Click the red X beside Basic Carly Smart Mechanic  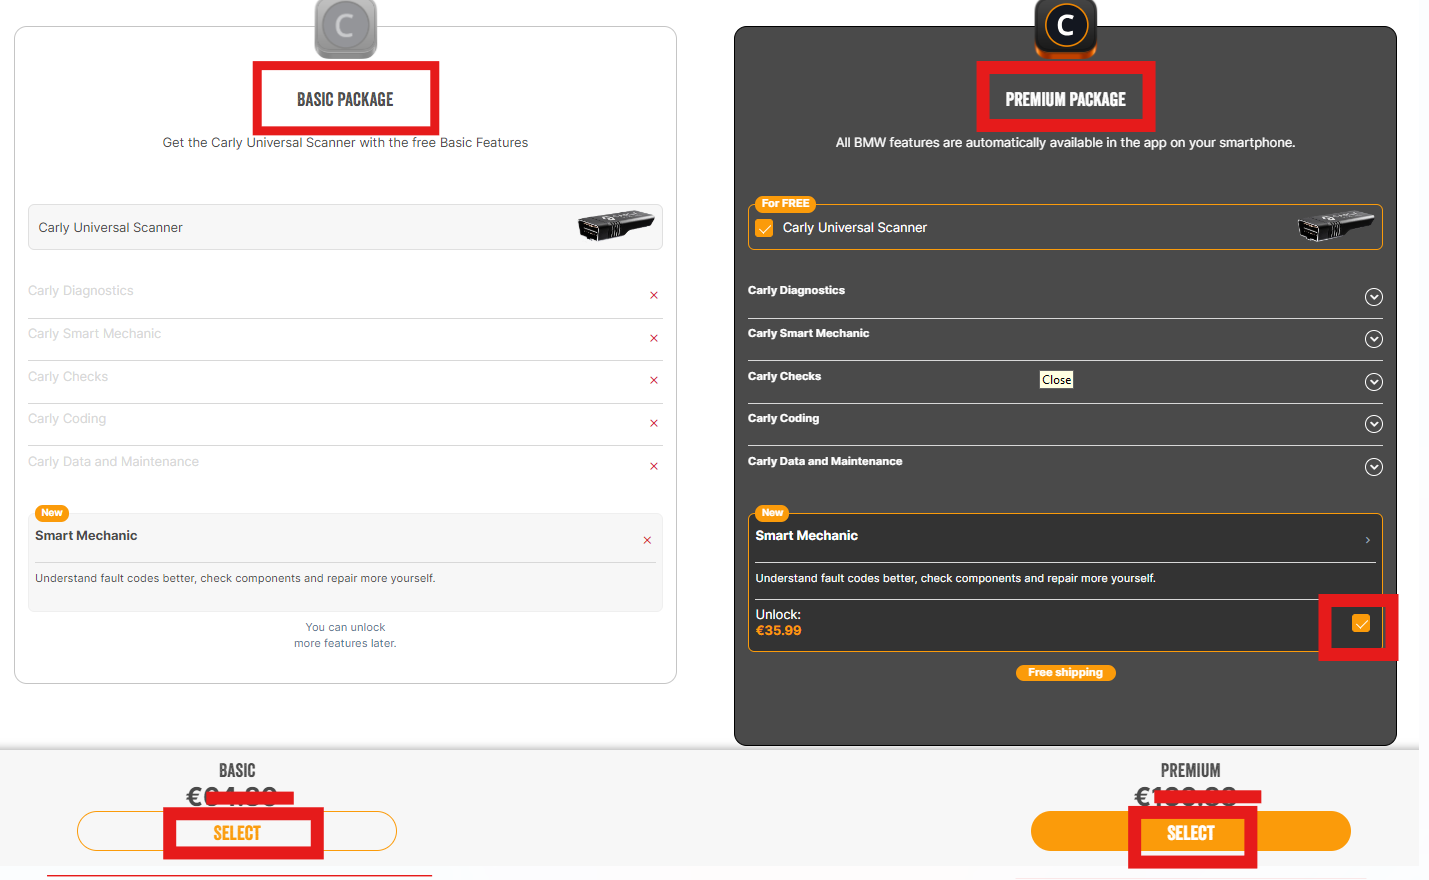pyautogui.click(x=654, y=338)
